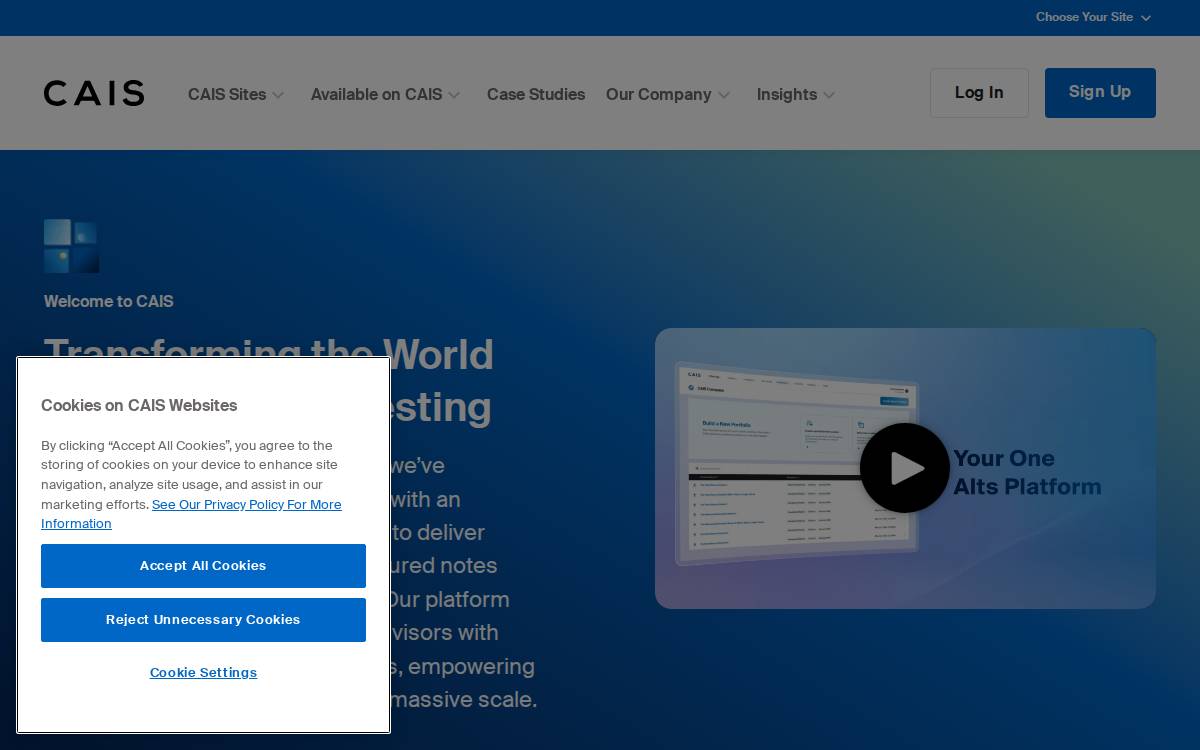
Task: Click the Log In button
Action: 979,93
